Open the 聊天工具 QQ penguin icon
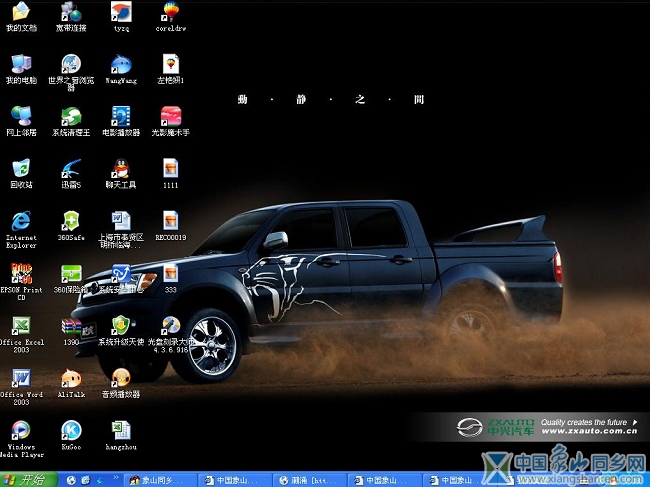 [x=120, y=168]
